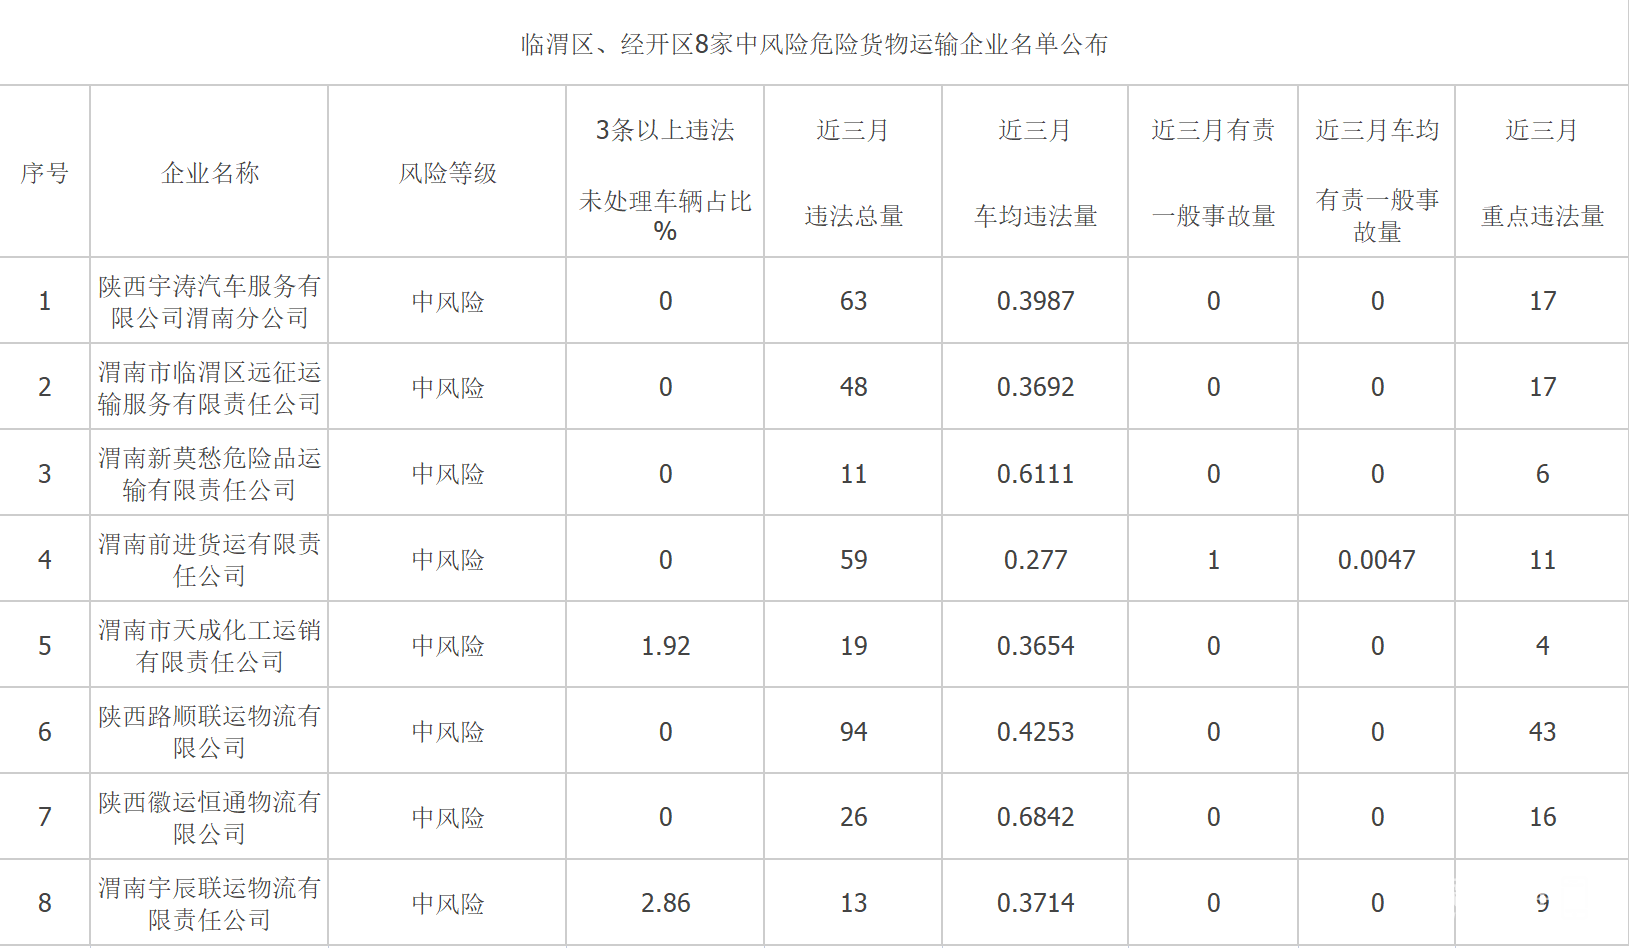Select the 渭南宇辰联运物流有限责任公司 entry
Image resolution: width=1629 pixels, height=948 pixels.
pyautogui.click(x=209, y=903)
